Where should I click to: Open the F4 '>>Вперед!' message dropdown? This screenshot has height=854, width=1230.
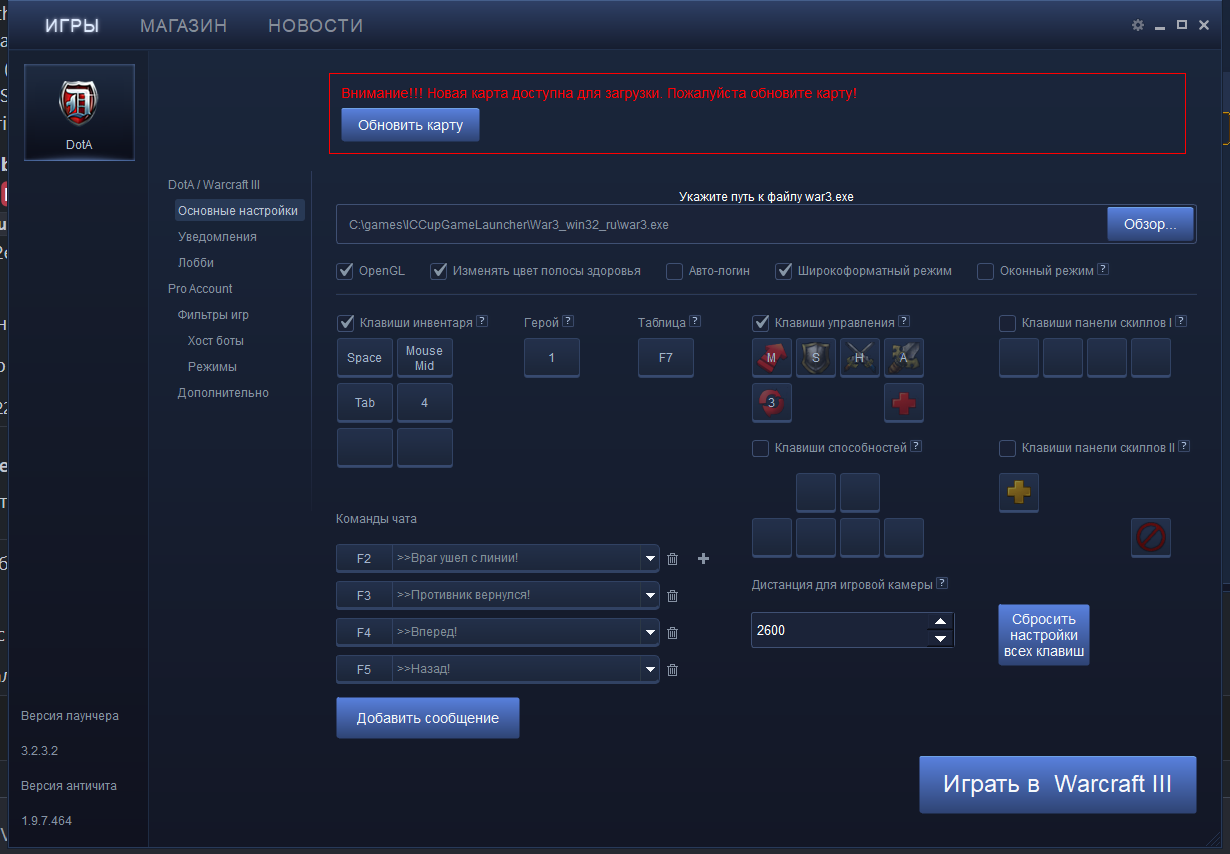[x=650, y=632]
